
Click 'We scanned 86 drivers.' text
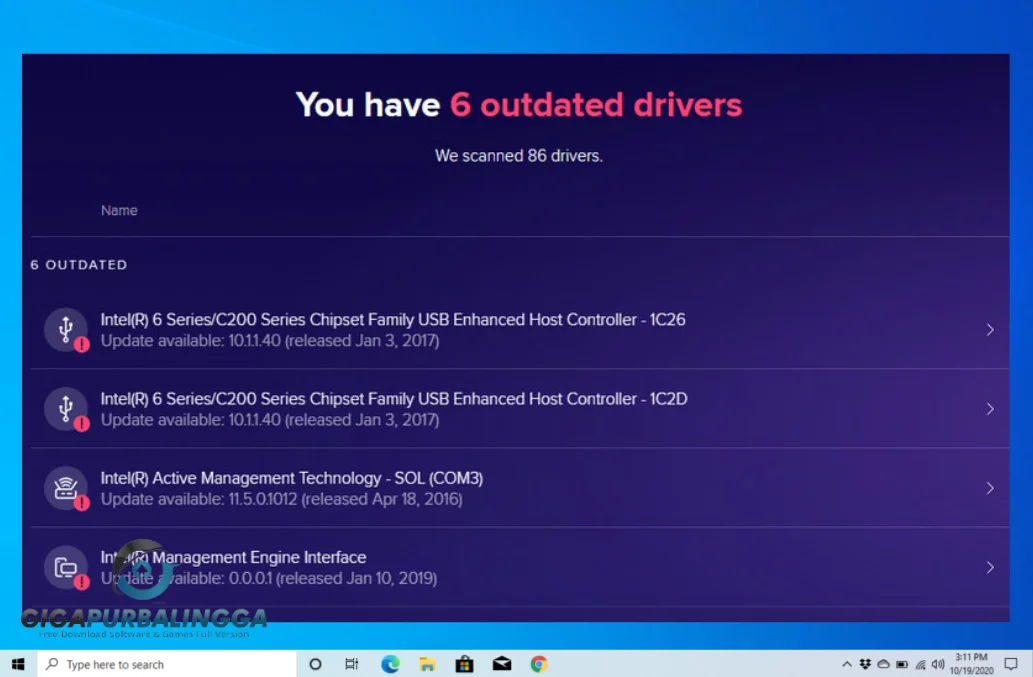pos(518,156)
